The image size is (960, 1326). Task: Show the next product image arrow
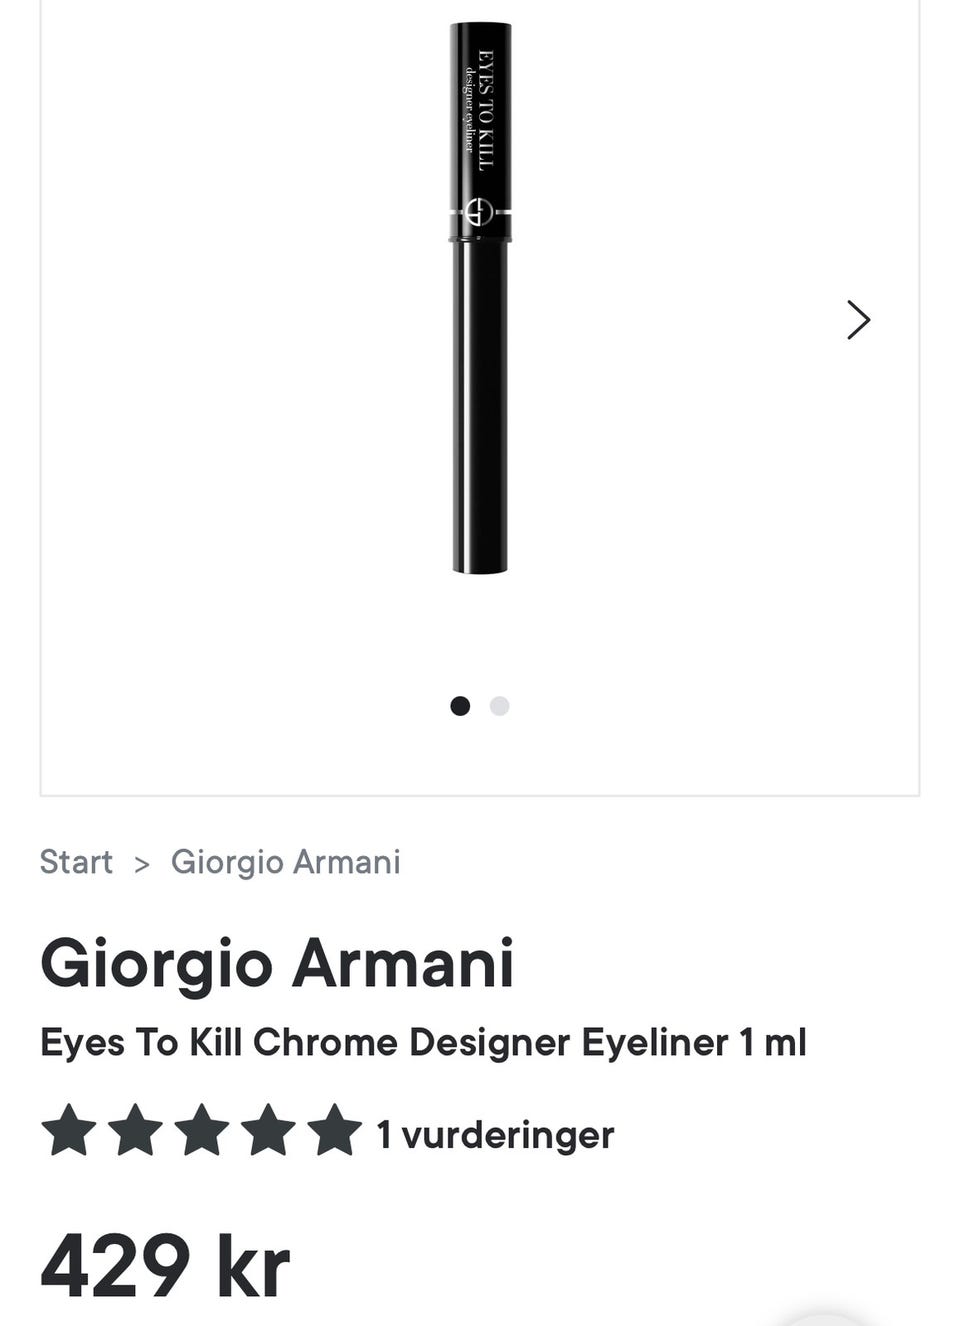coord(858,320)
